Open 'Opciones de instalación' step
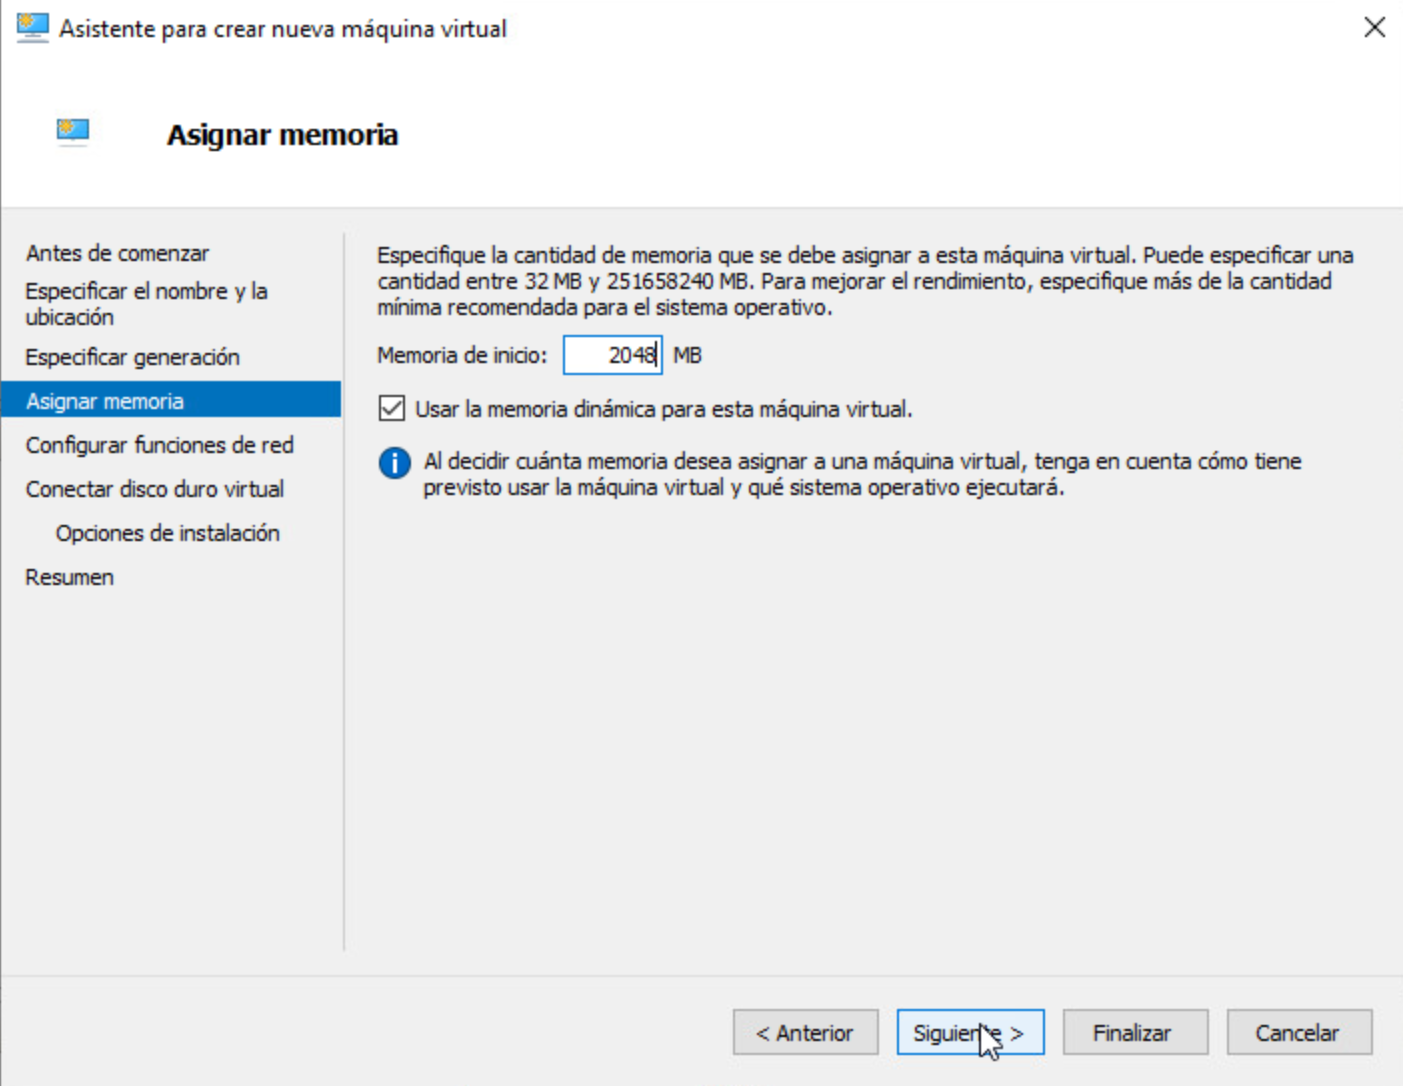Image resolution: width=1403 pixels, height=1086 pixels. 168,533
